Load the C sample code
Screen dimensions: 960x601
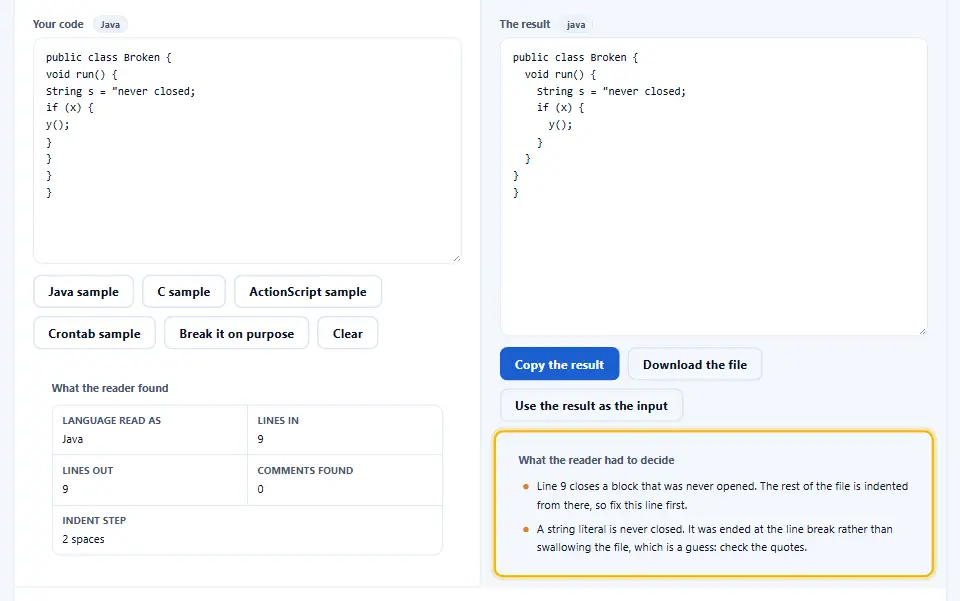[184, 292]
